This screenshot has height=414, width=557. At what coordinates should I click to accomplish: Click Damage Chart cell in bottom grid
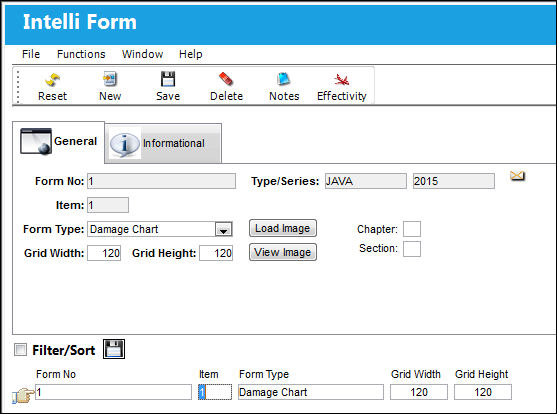coord(311,392)
